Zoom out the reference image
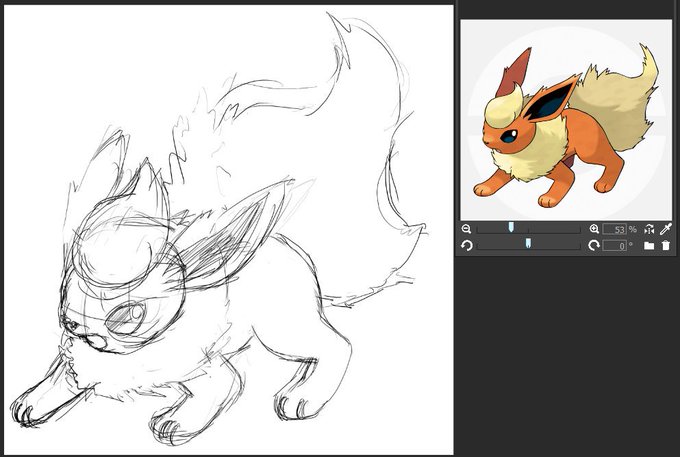The width and height of the screenshot is (680, 457). 466,229
